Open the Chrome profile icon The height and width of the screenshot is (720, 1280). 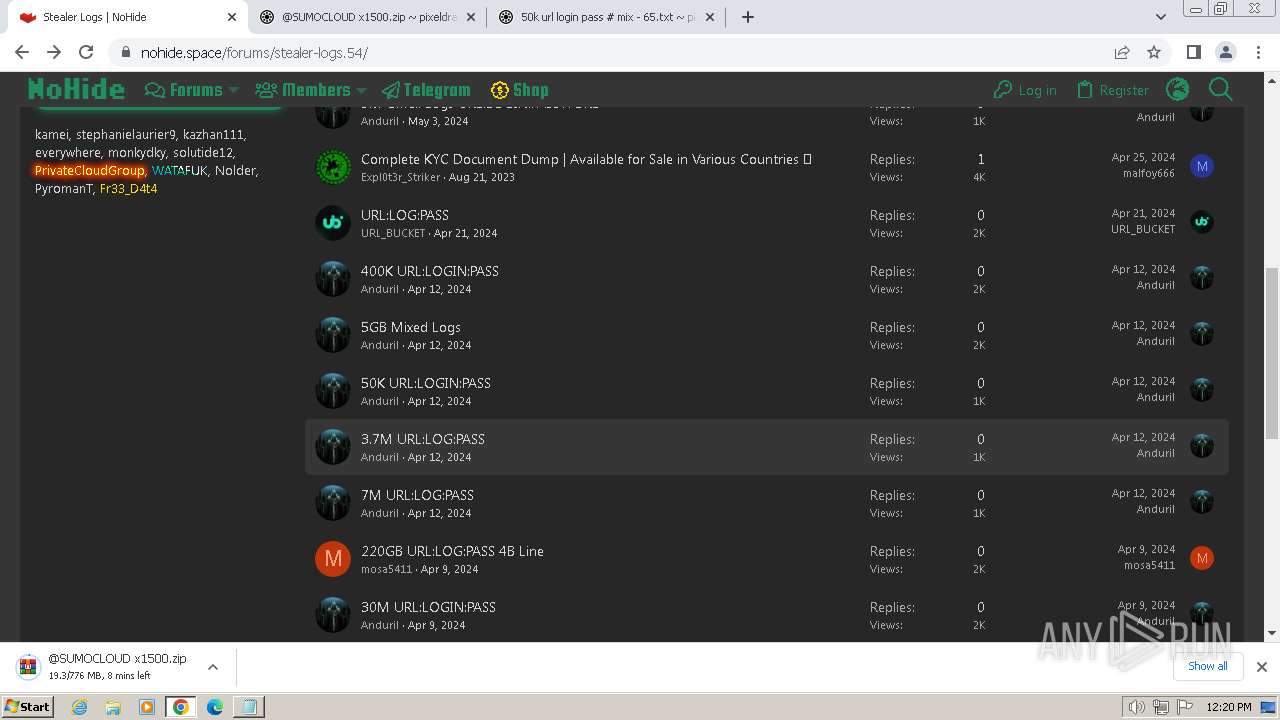click(x=1225, y=52)
